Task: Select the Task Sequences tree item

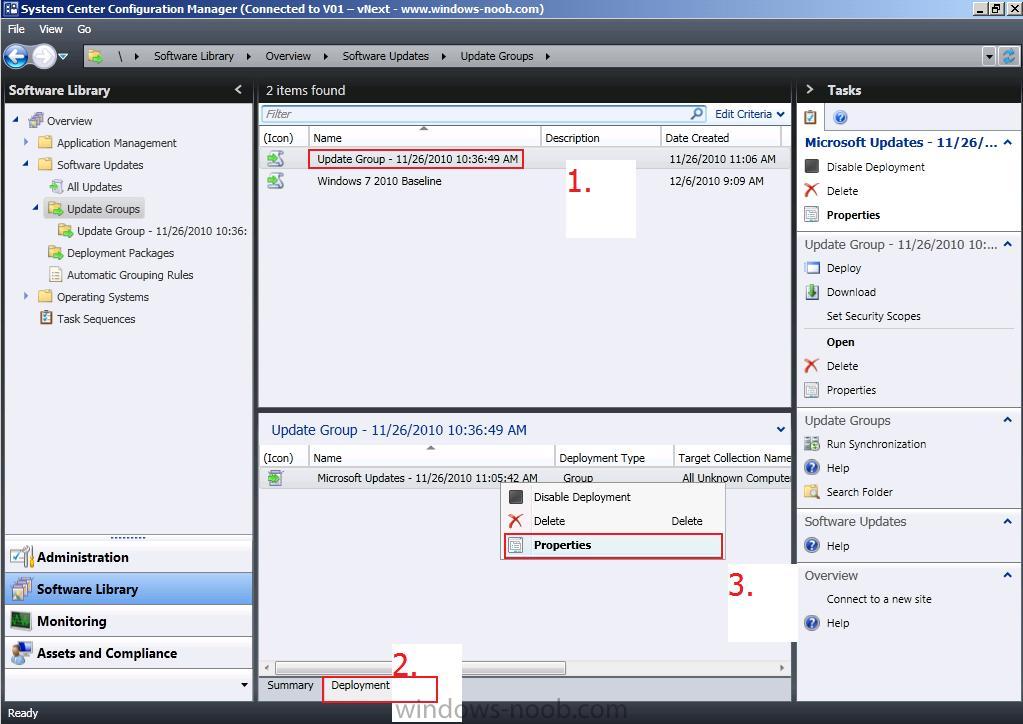Action: [x=96, y=319]
